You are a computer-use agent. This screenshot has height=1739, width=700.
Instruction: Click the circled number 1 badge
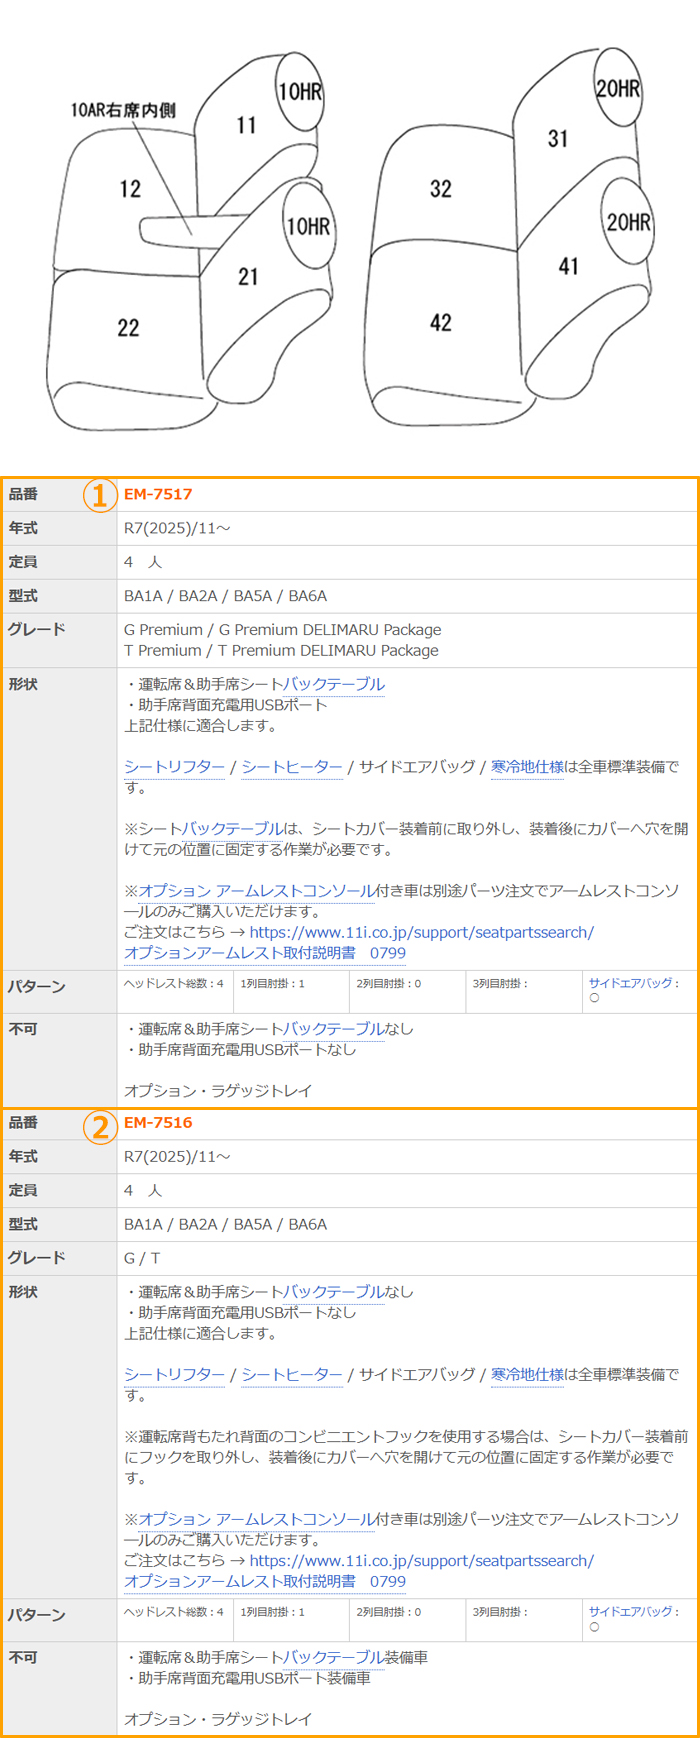pos(98,495)
